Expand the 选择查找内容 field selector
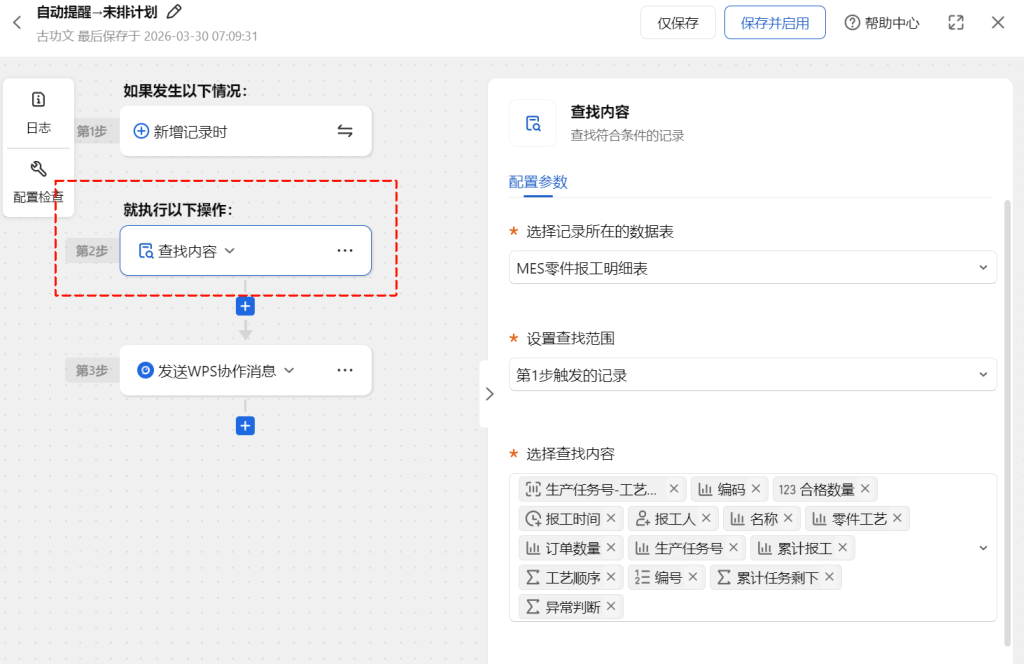The width and height of the screenshot is (1024, 664). [x=983, y=548]
